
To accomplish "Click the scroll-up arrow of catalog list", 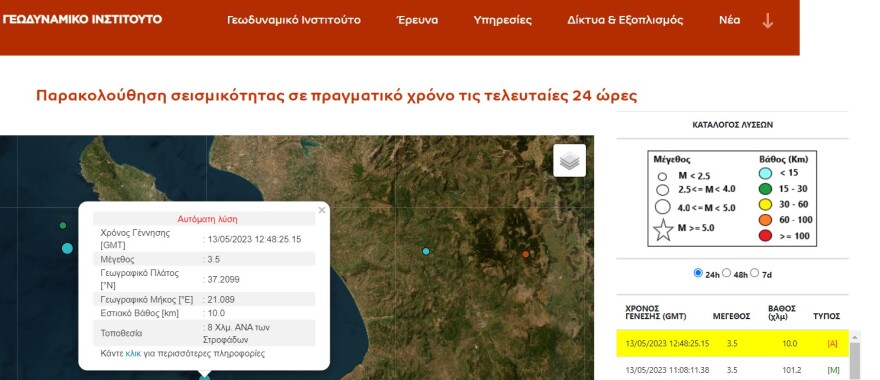I will tap(855, 337).
